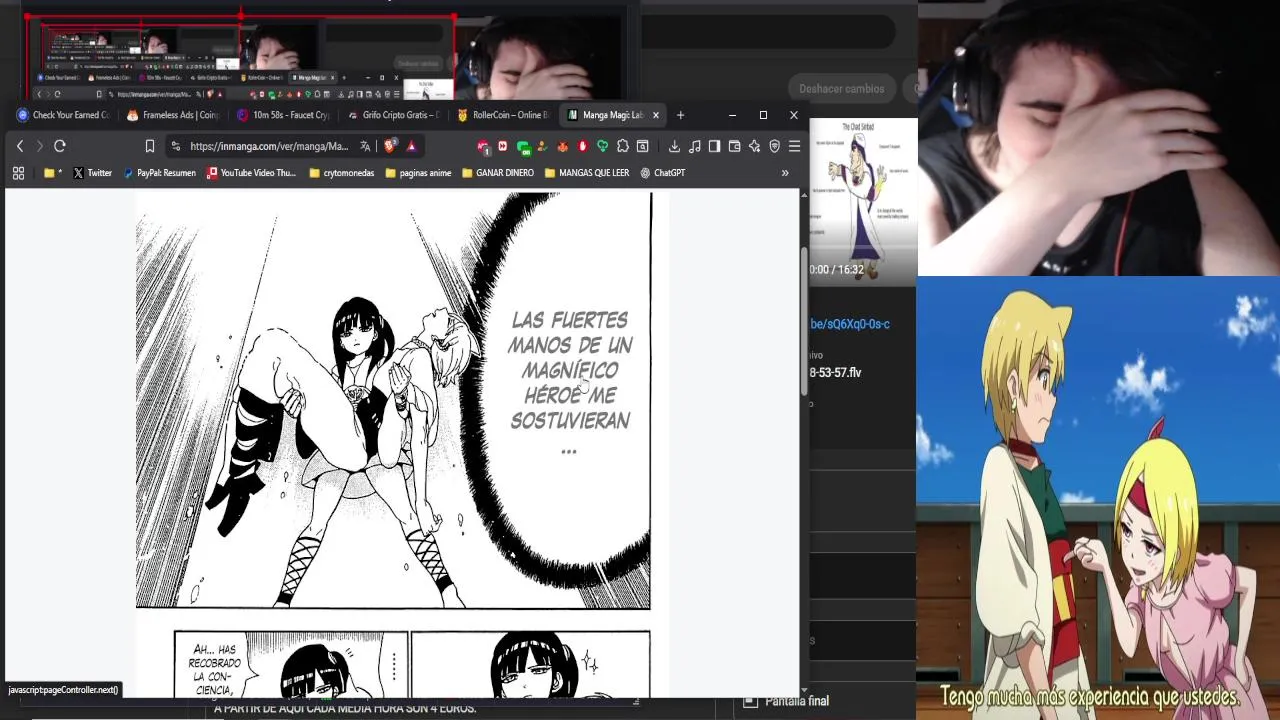
Task: Expand the MANGAS QUE LEER bookmark folder
Action: click(587, 173)
